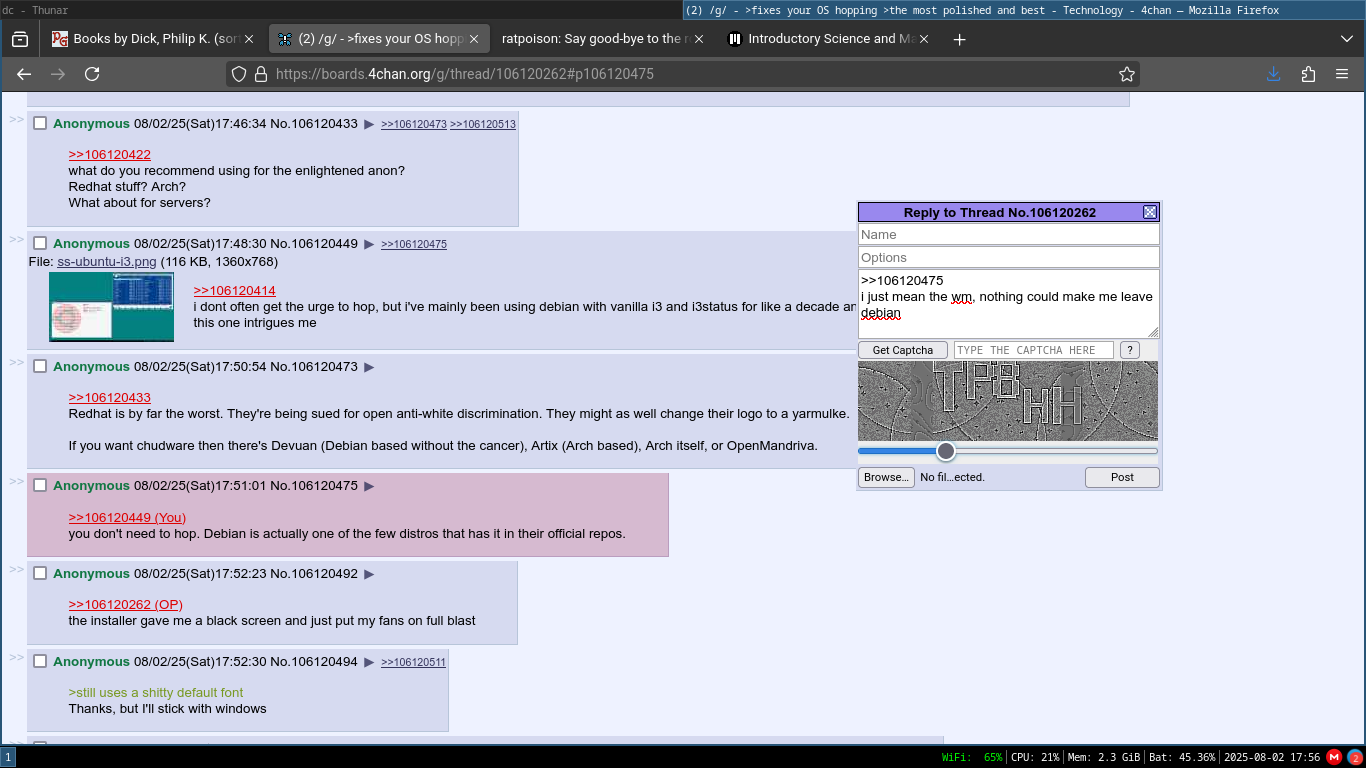Open the extensions menu
Image resolution: width=1366 pixels, height=768 pixels.
pos(1308,74)
